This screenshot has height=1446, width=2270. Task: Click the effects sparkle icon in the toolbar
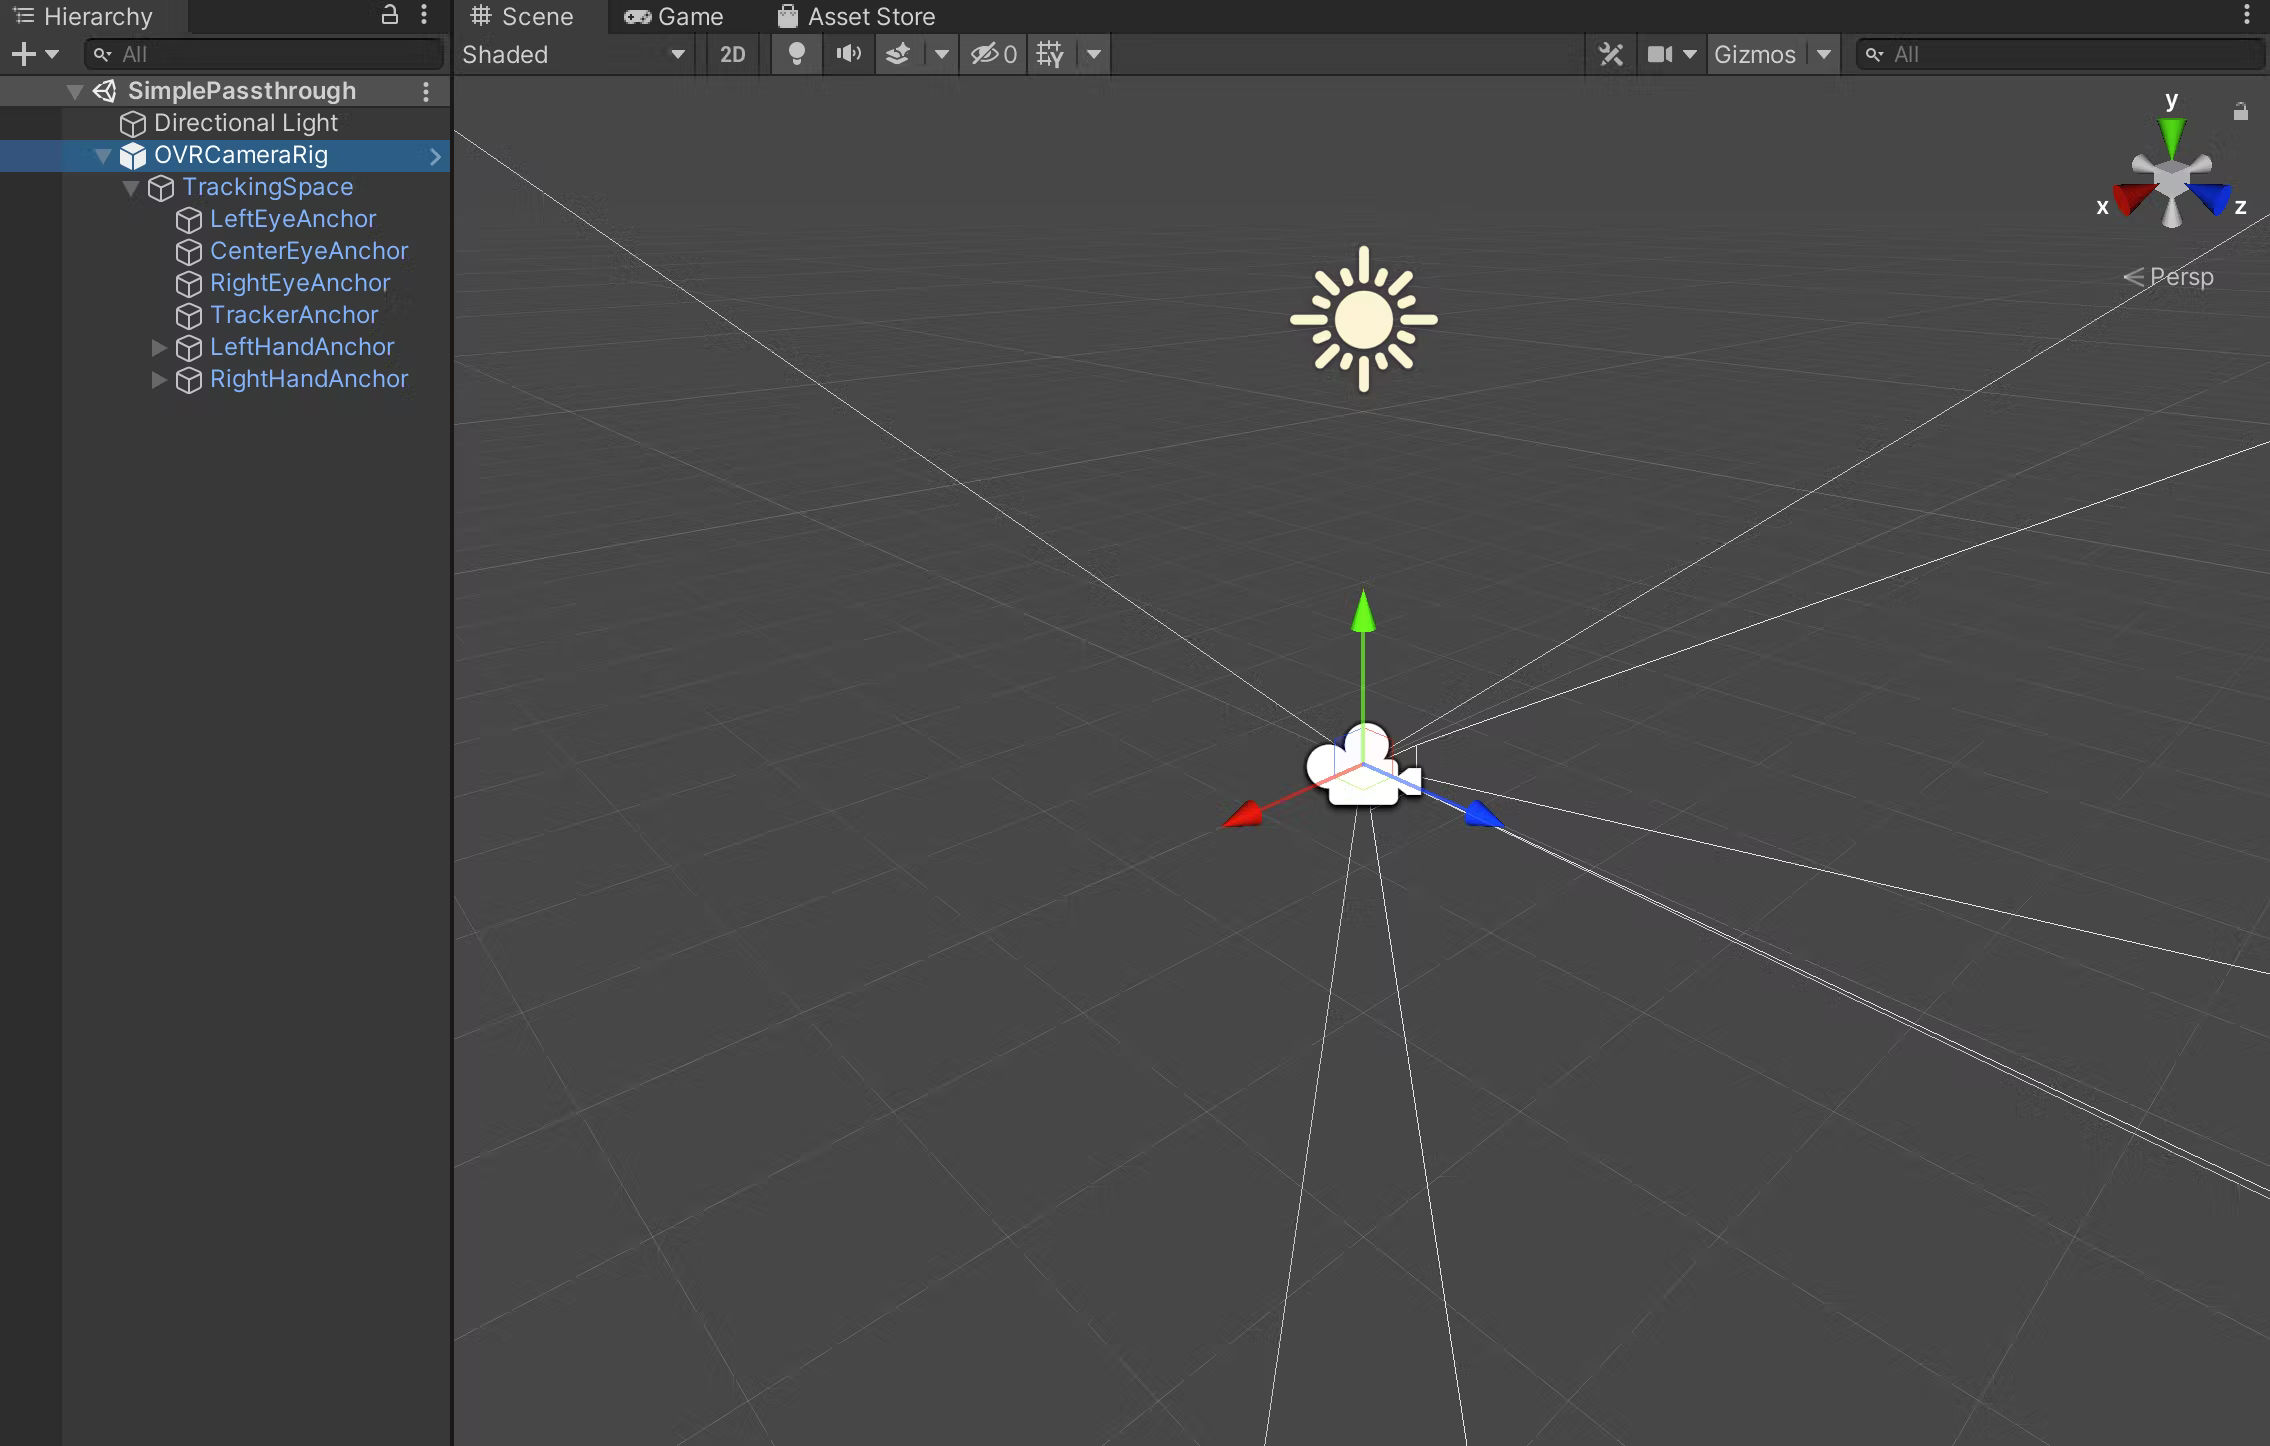click(899, 54)
